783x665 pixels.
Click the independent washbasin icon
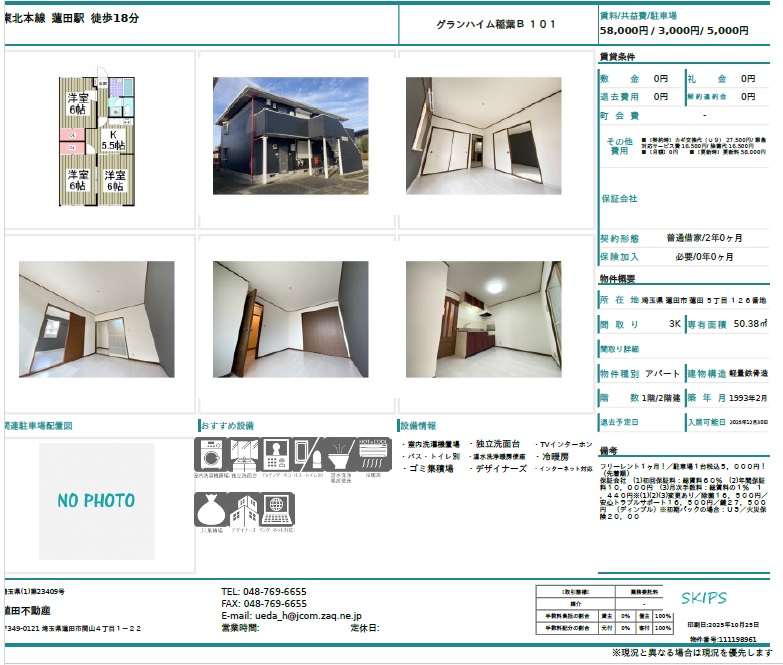pos(244,457)
